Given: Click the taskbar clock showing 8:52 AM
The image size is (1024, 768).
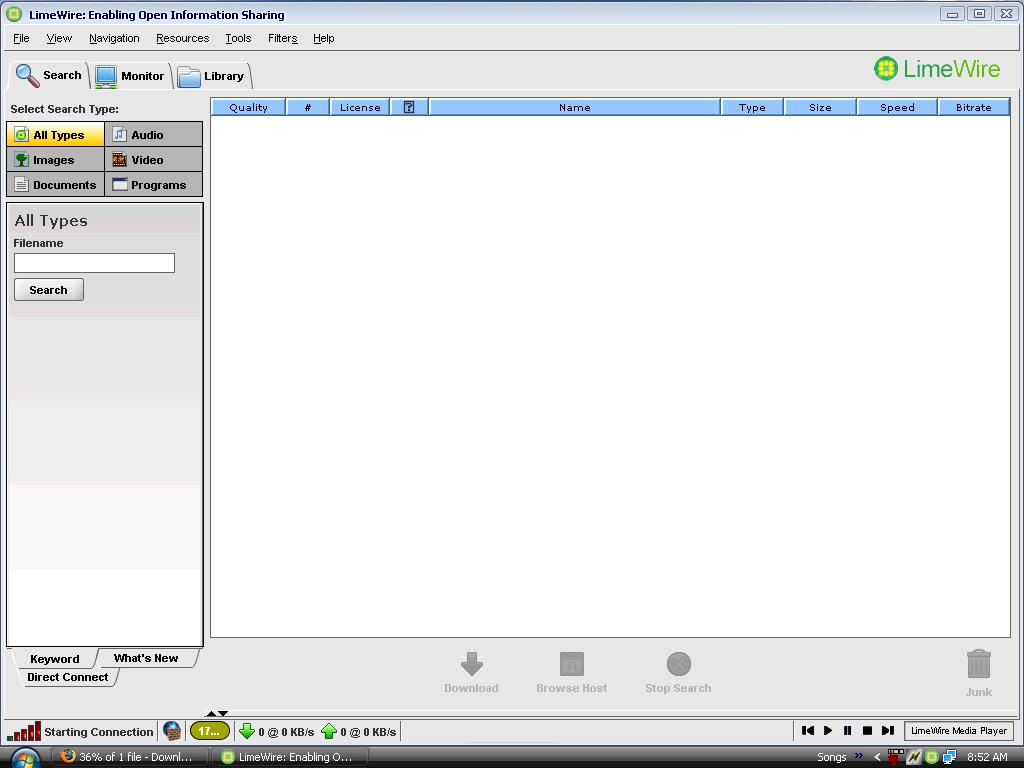Looking at the screenshot, I should coord(987,757).
